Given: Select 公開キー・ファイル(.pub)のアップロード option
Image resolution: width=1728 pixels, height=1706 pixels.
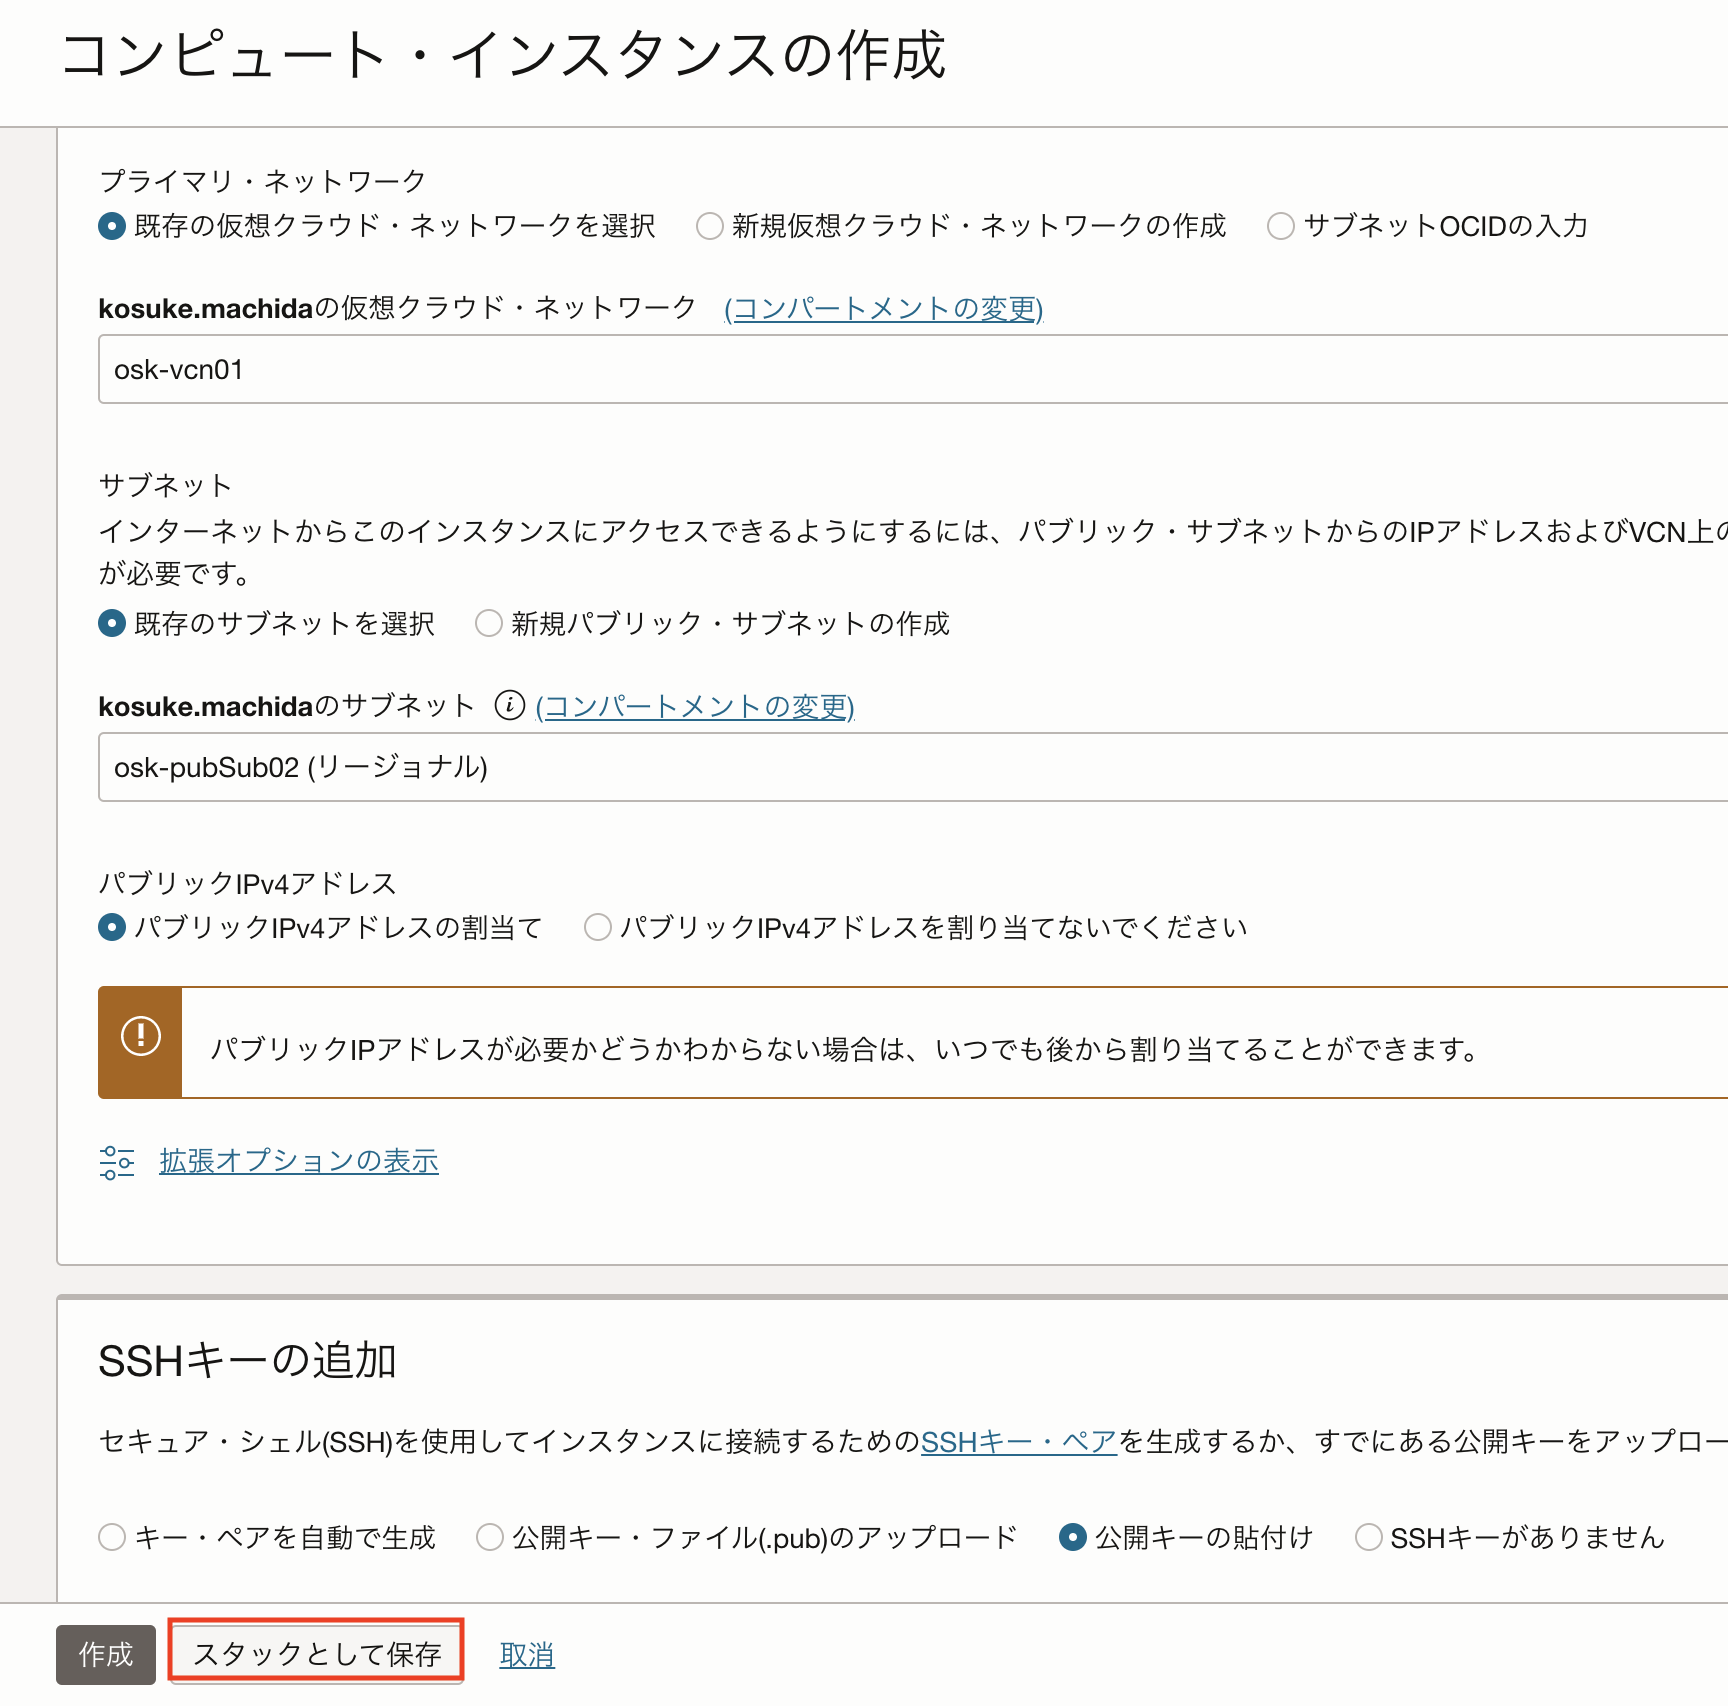Looking at the screenshot, I should pos(488,1538).
